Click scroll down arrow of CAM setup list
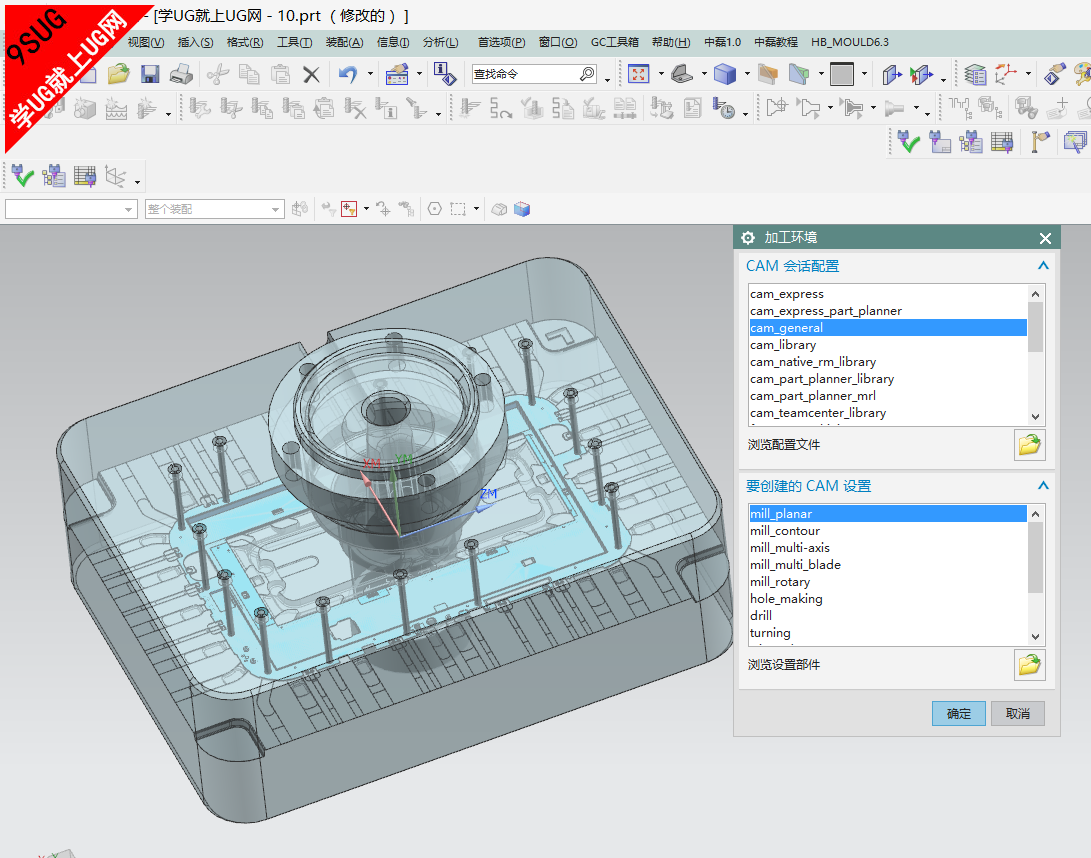Screen dimensions: 1091x858 pos(1035,636)
